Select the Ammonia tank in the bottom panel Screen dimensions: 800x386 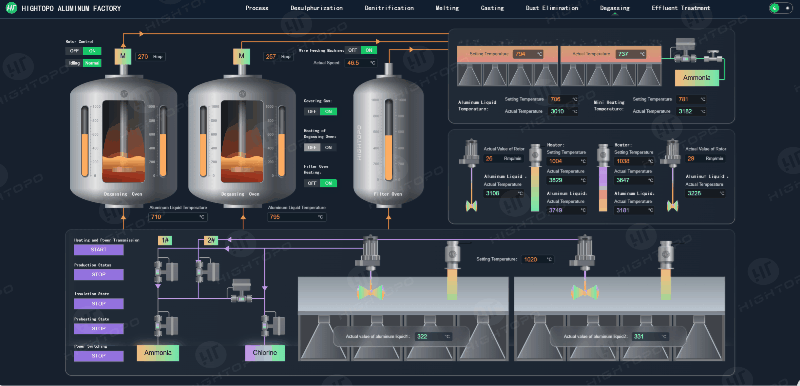(x=158, y=353)
